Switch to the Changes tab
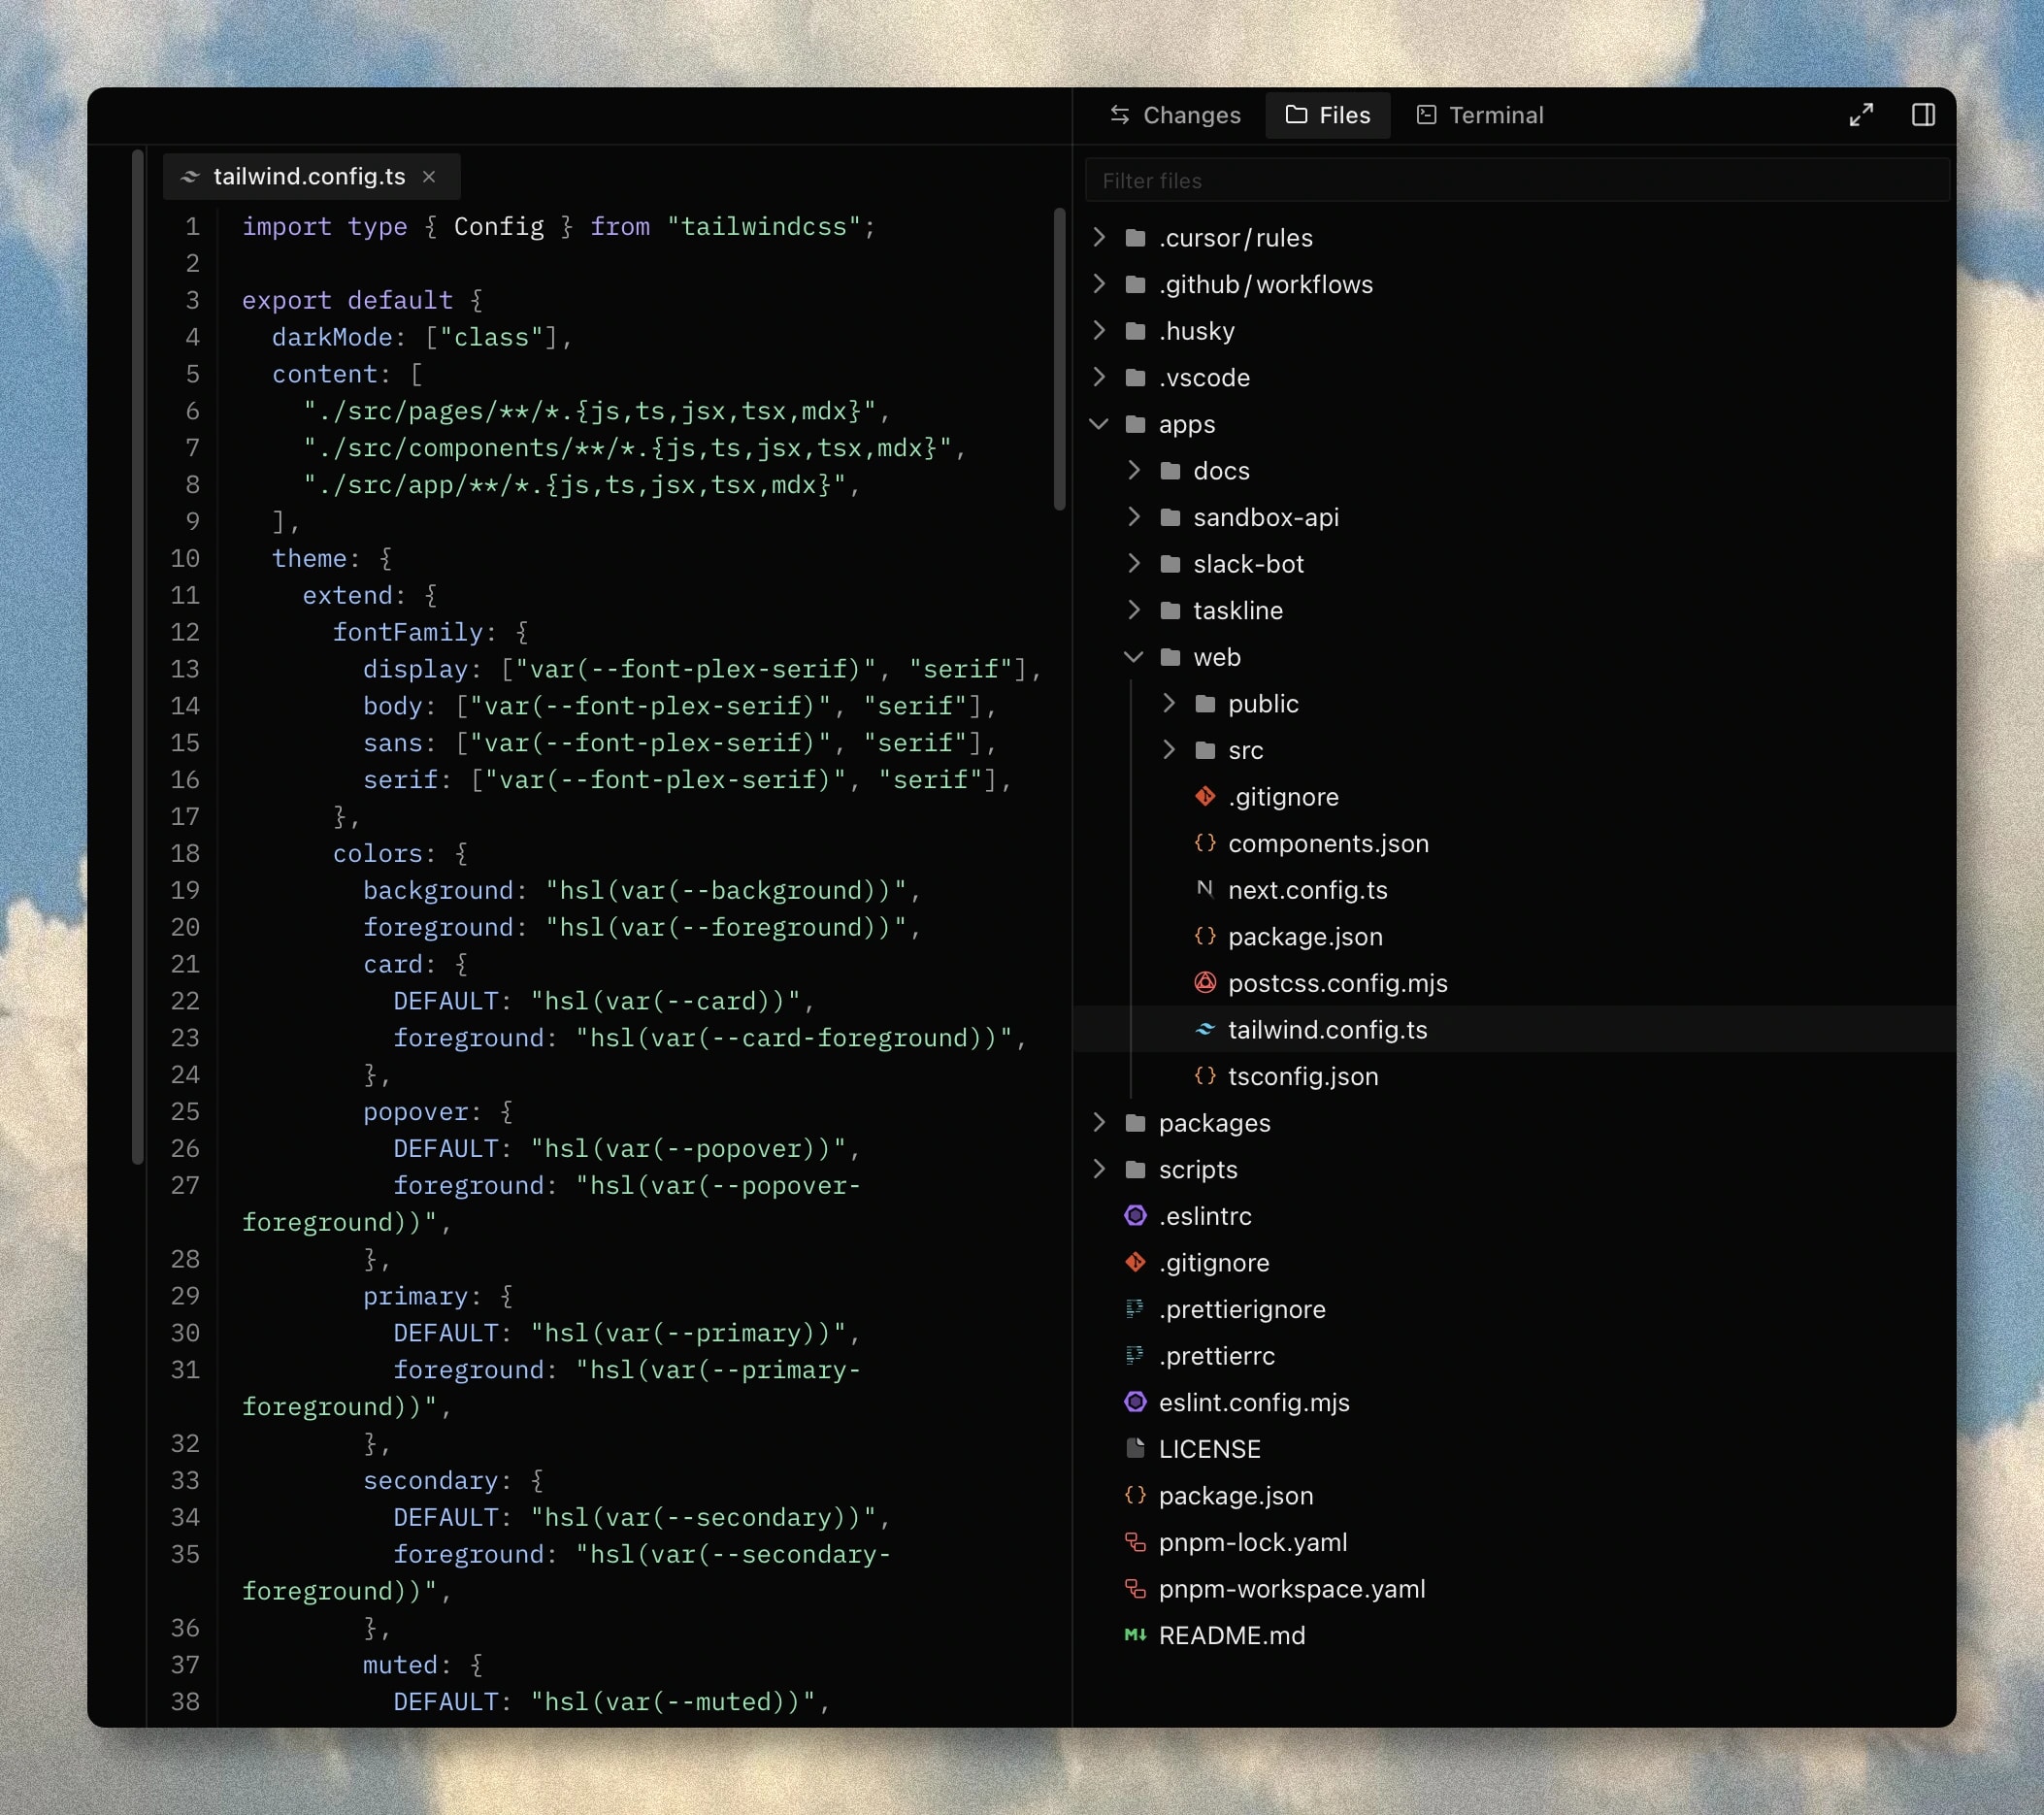 (x=1175, y=115)
